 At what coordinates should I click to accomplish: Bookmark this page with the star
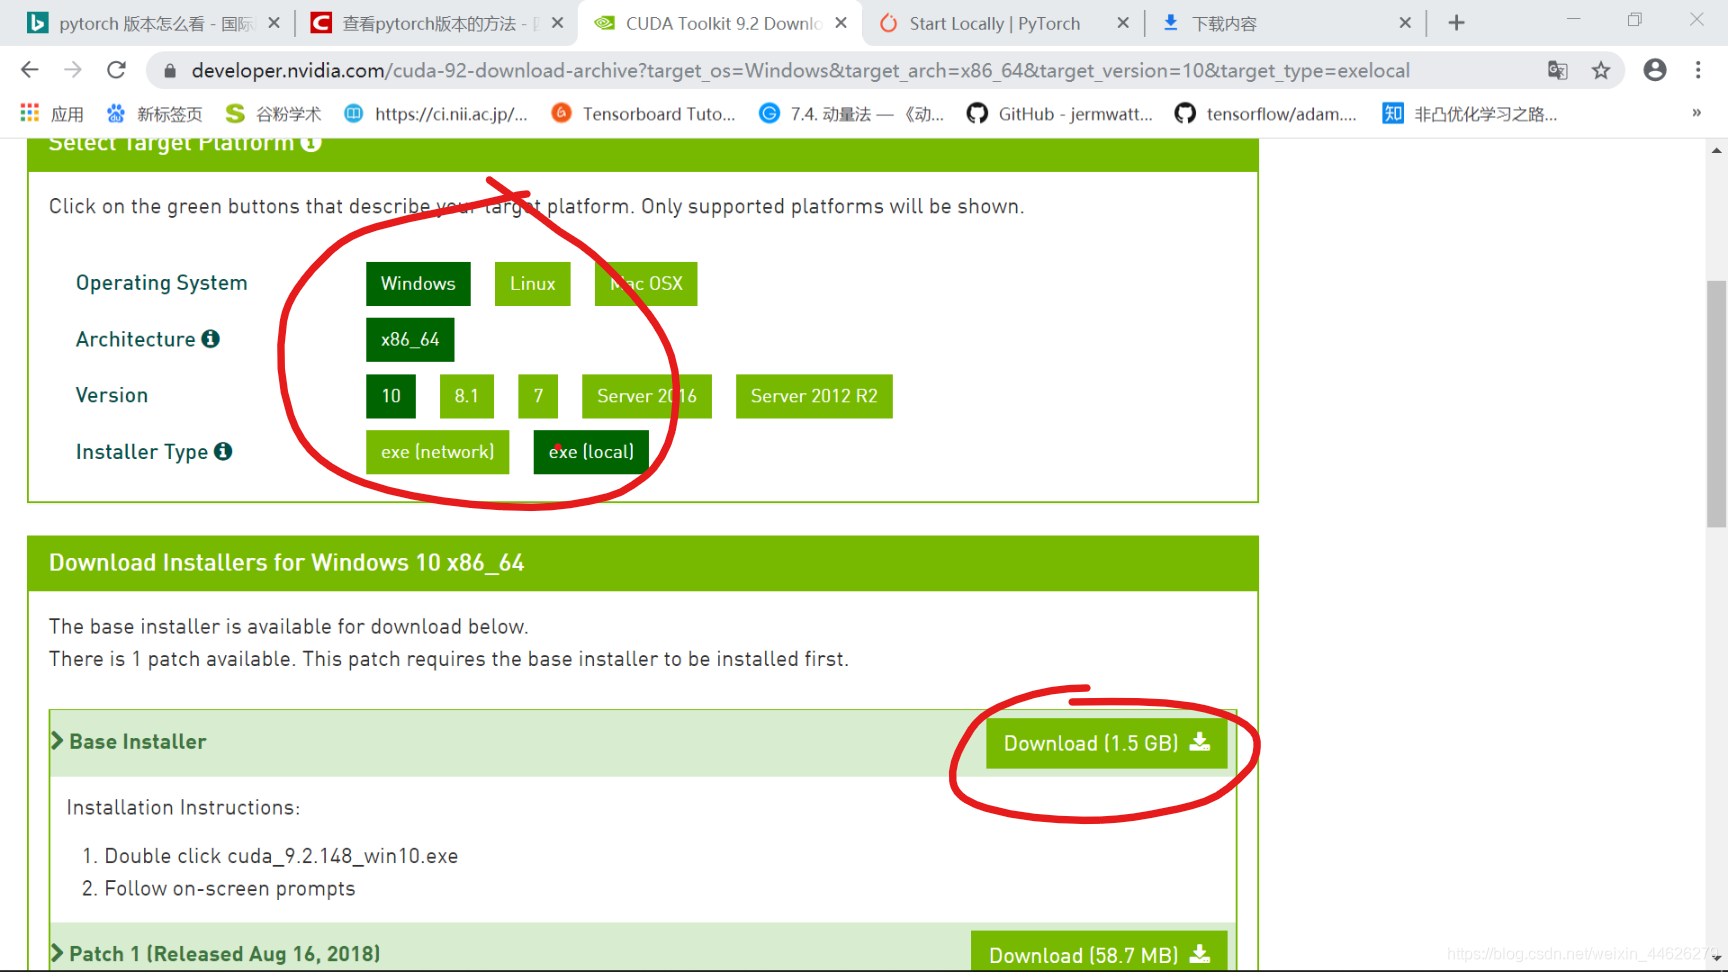tap(1601, 70)
